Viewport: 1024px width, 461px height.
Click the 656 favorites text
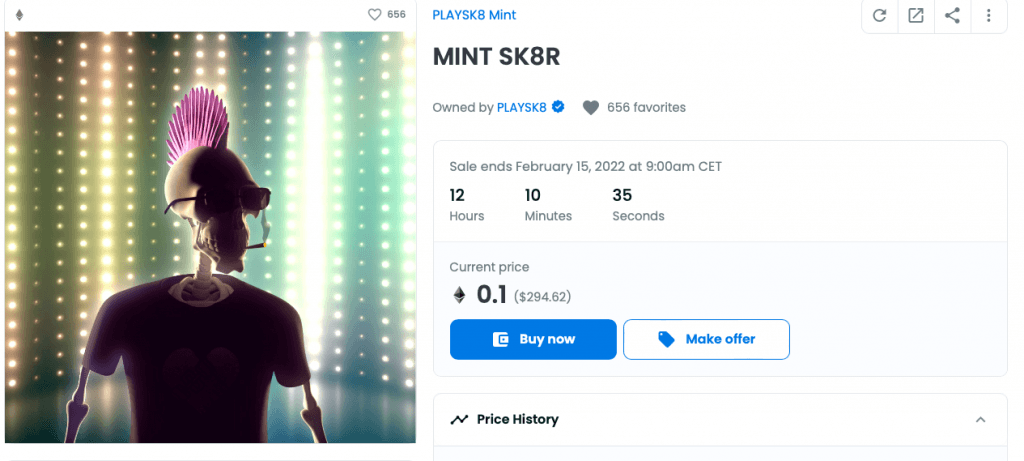click(646, 107)
